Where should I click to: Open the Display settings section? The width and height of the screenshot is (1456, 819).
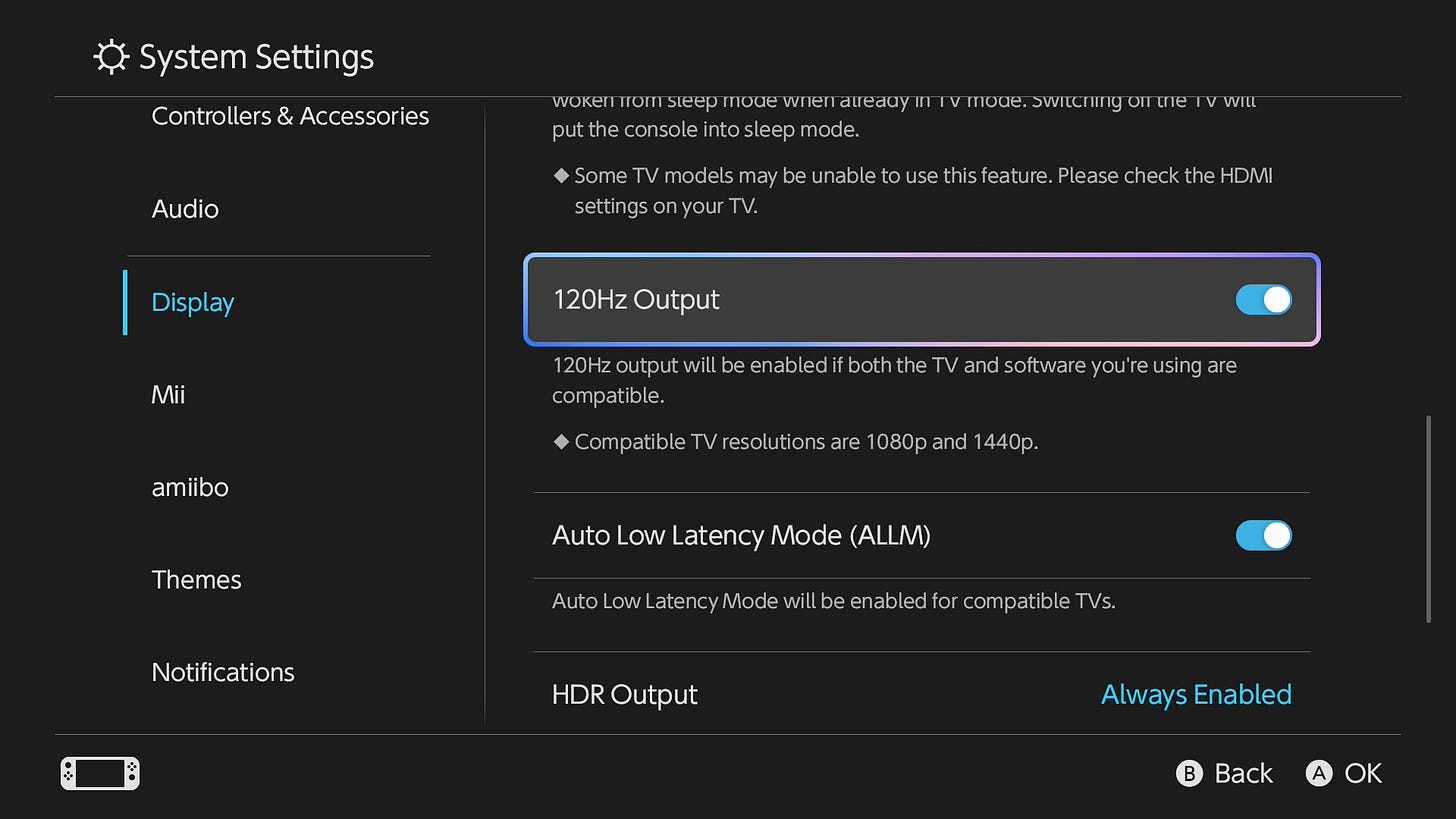coord(192,301)
